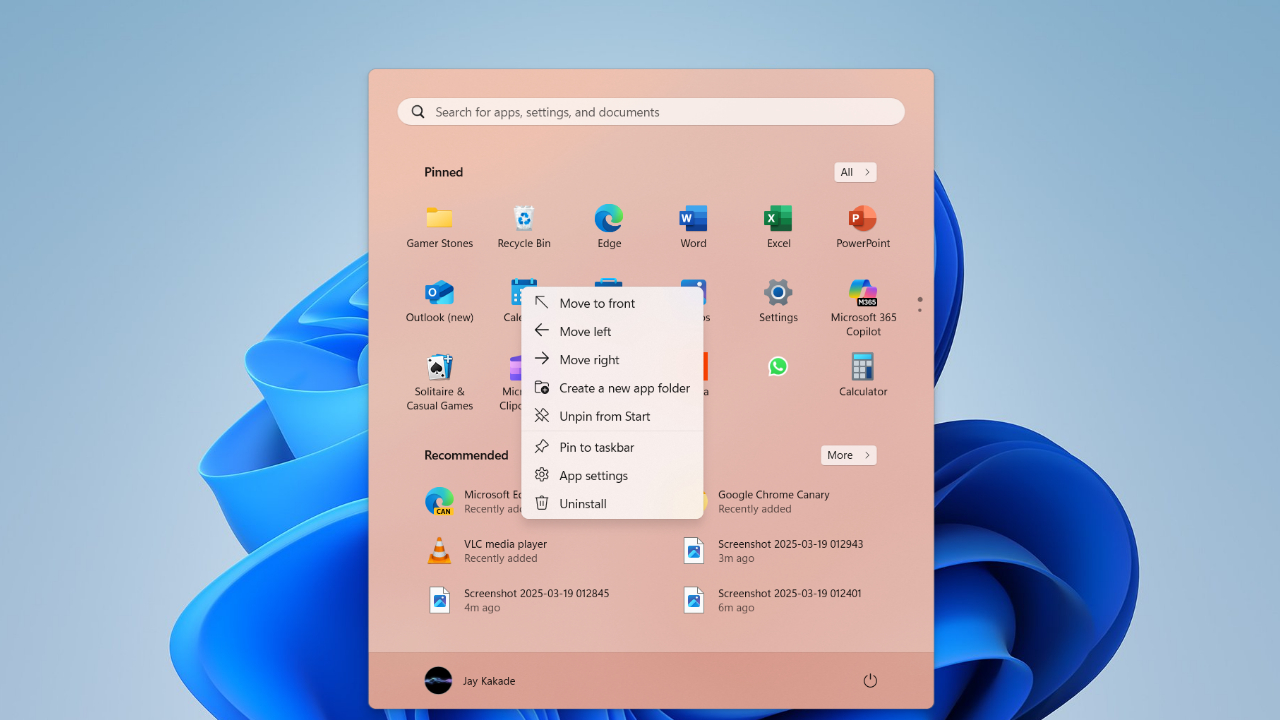Viewport: 1280px width, 720px height.
Task: Open App settings from context menu
Action: coord(612,475)
